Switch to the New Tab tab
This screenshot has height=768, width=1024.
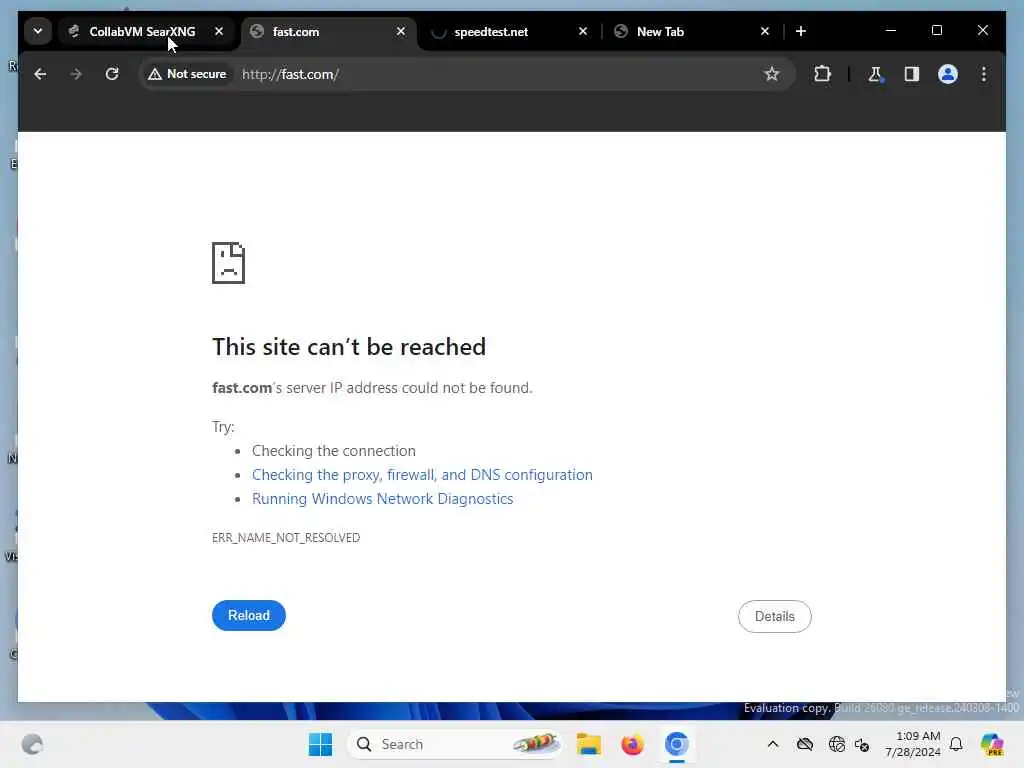(692, 31)
